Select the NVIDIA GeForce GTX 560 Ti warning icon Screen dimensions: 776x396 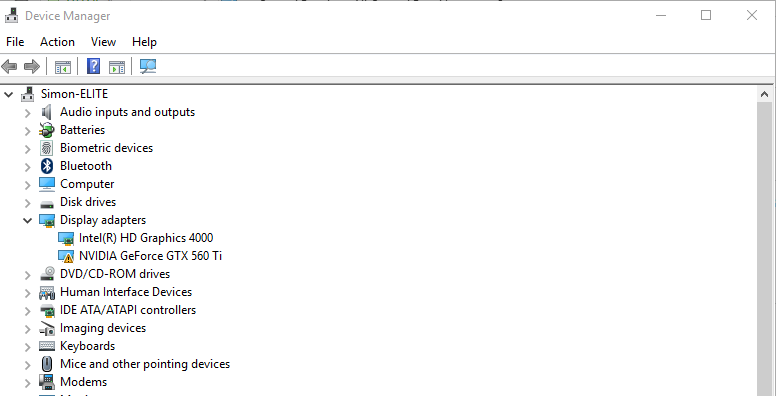pos(66,256)
